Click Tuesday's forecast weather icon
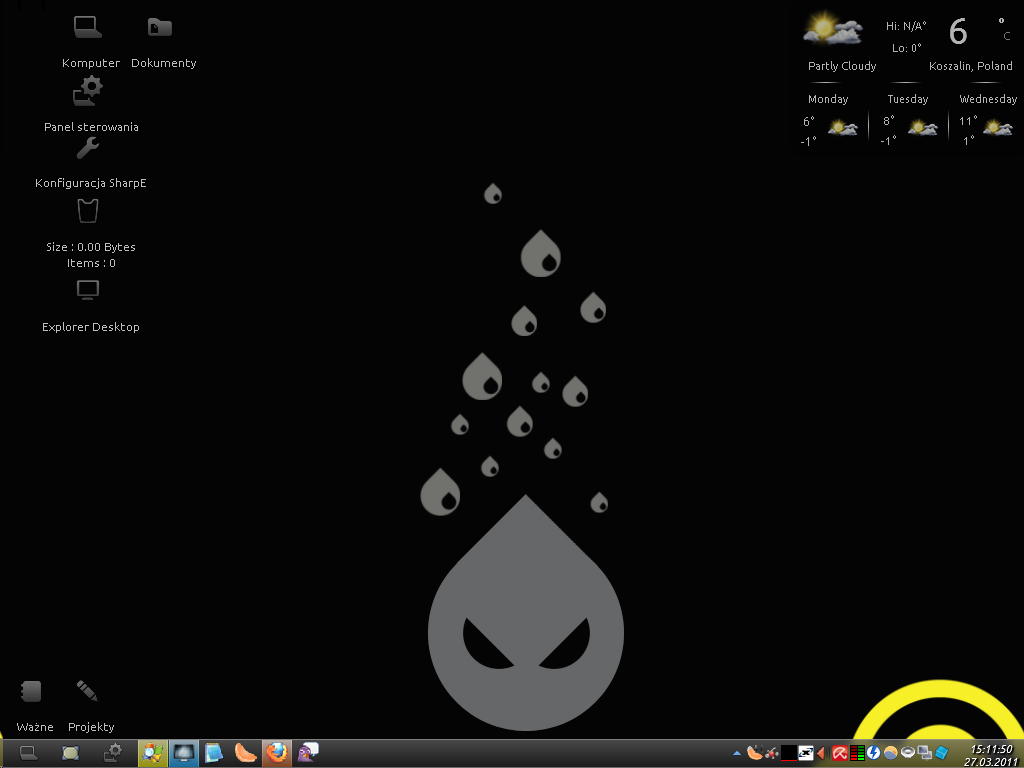Viewport: 1024px width, 768px height. point(922,127)
